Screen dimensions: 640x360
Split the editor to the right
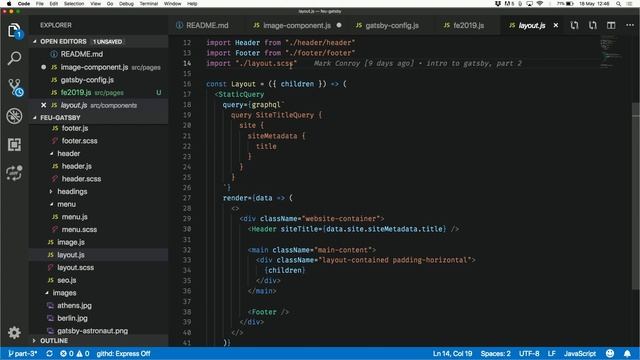(x=611, y=25)
